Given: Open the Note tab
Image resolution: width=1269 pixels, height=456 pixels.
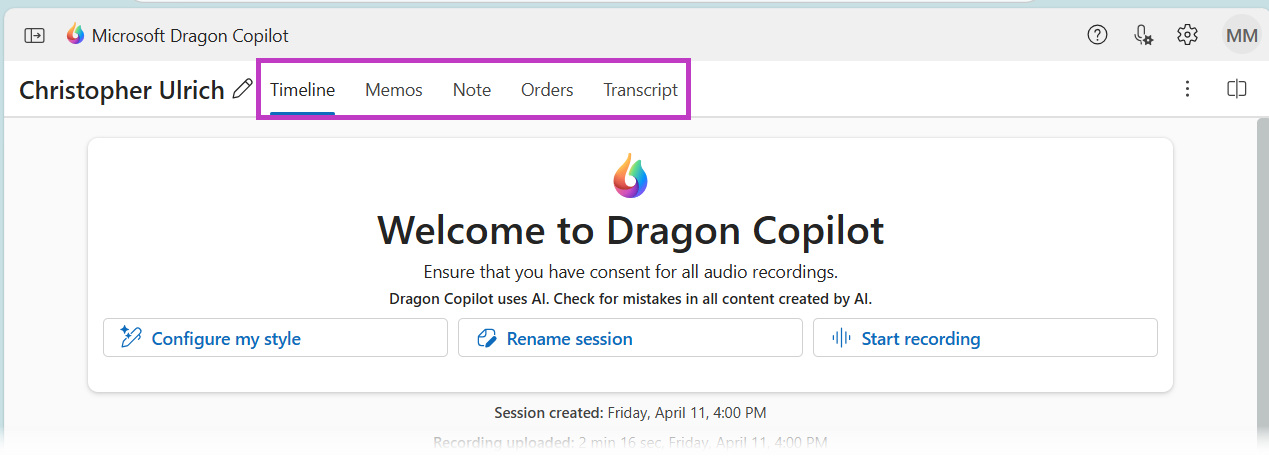Looking at the screenshot, I should coord(472,90).
